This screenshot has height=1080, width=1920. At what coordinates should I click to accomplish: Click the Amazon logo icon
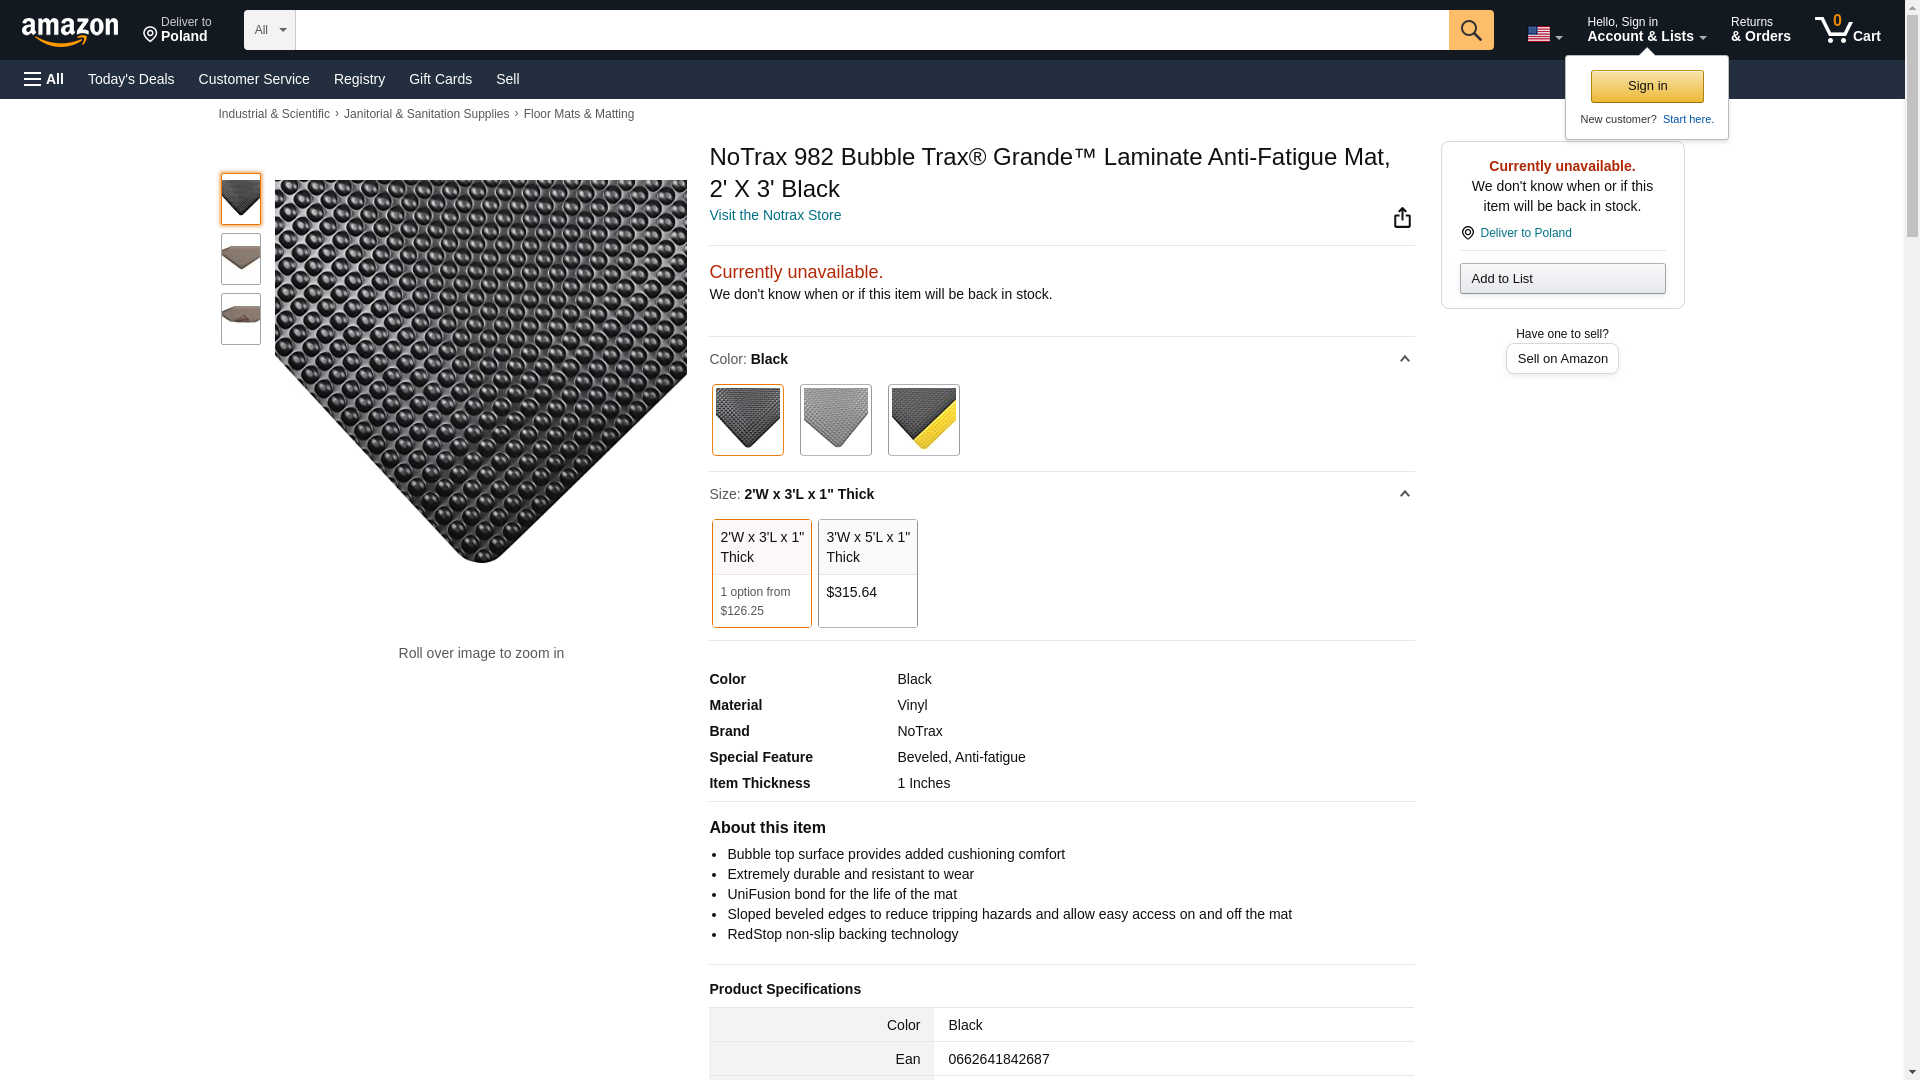coord(70,31)
